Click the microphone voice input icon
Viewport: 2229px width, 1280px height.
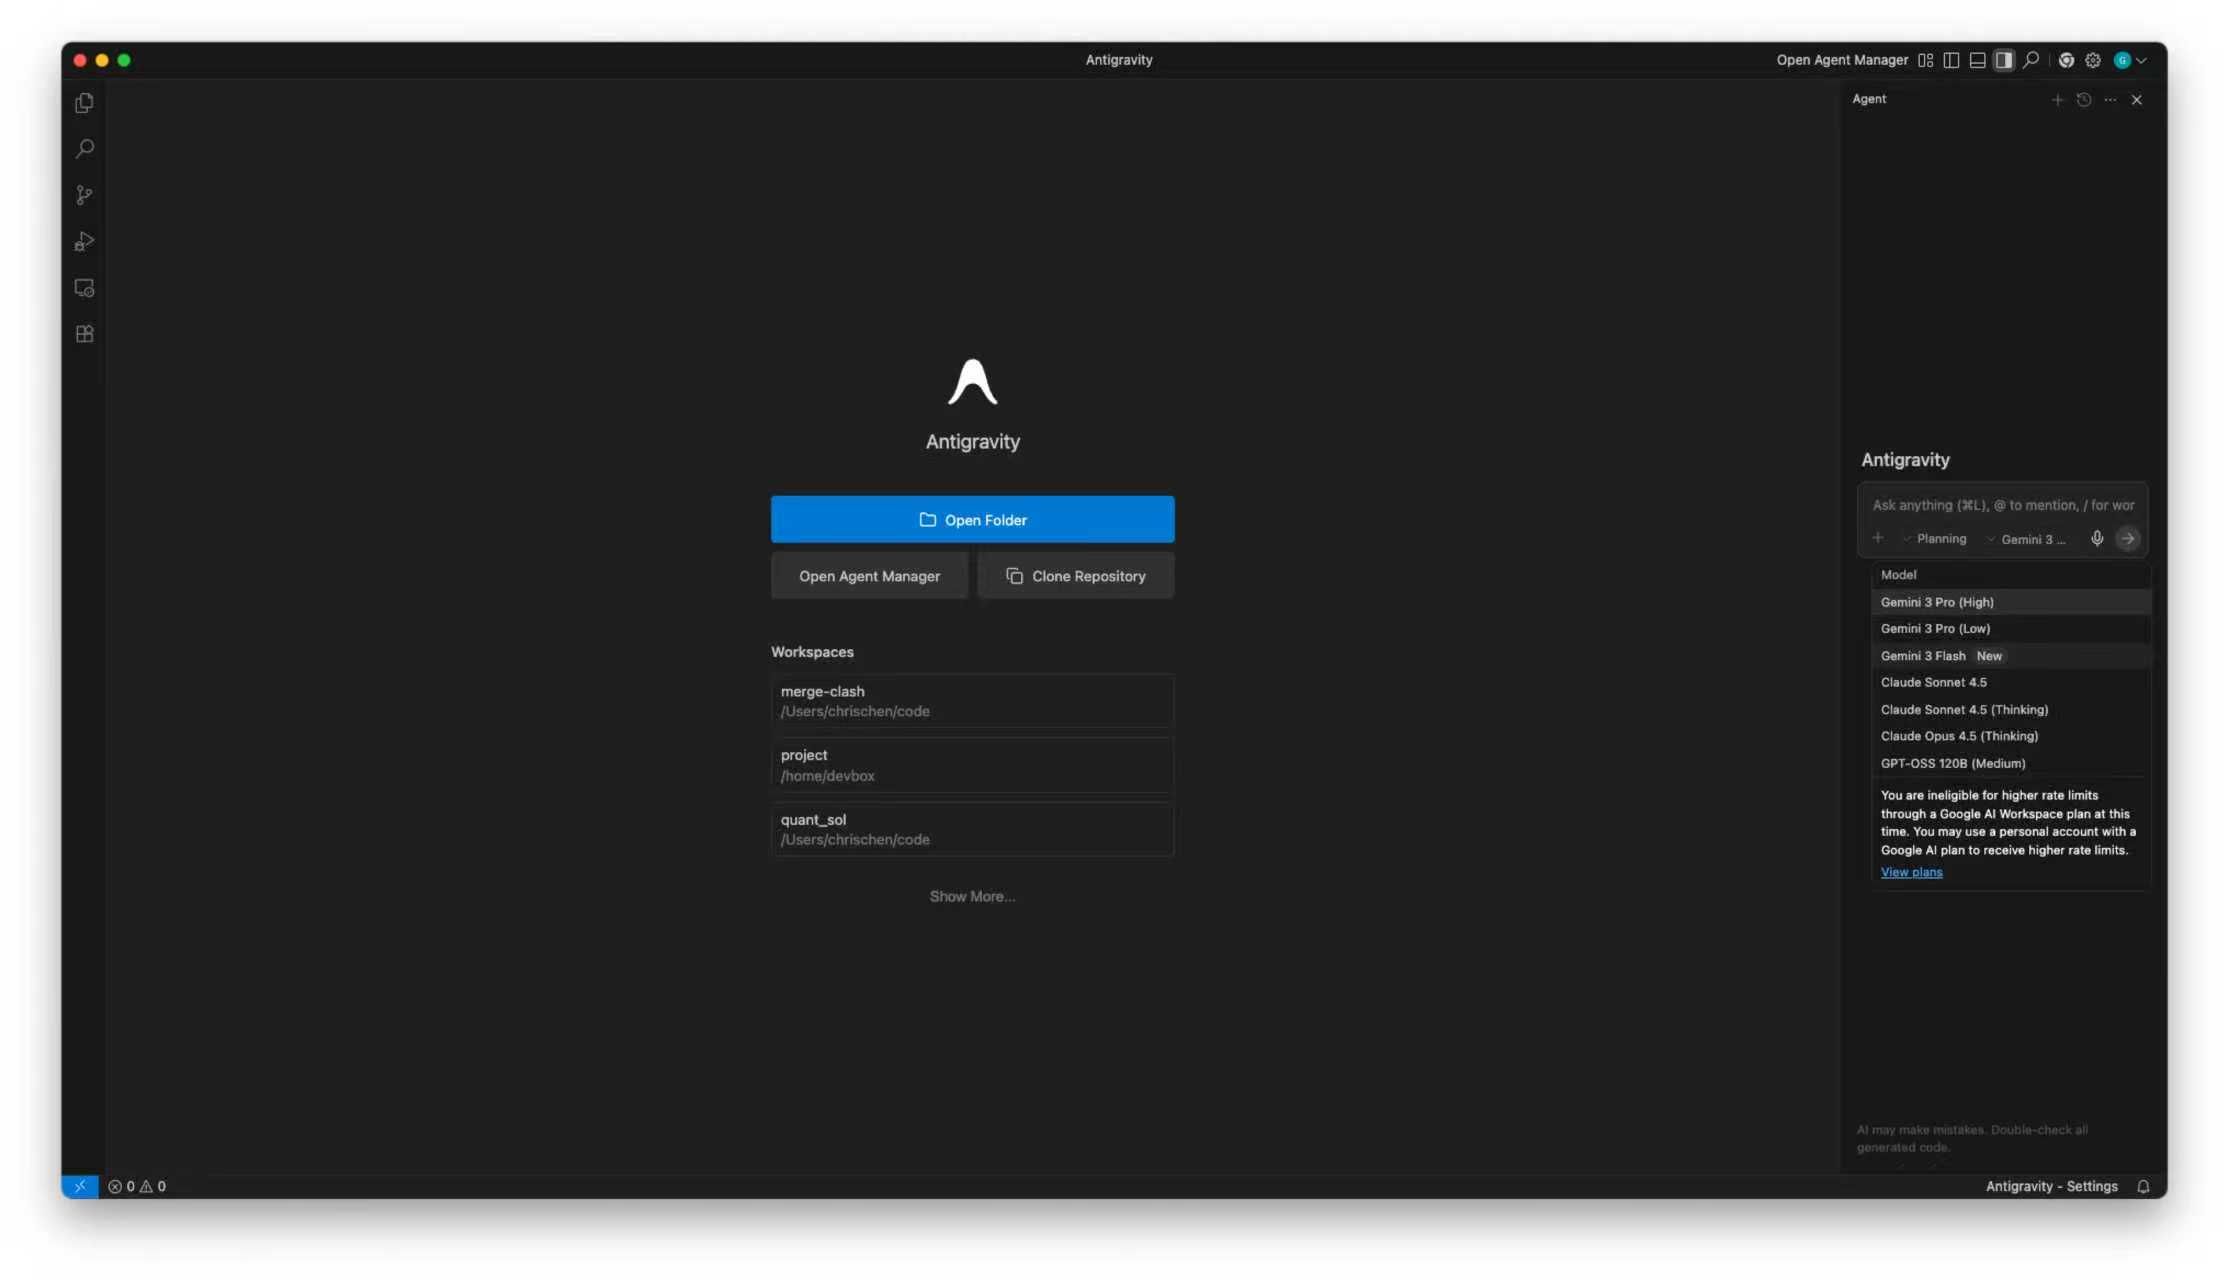point(2097,539)
